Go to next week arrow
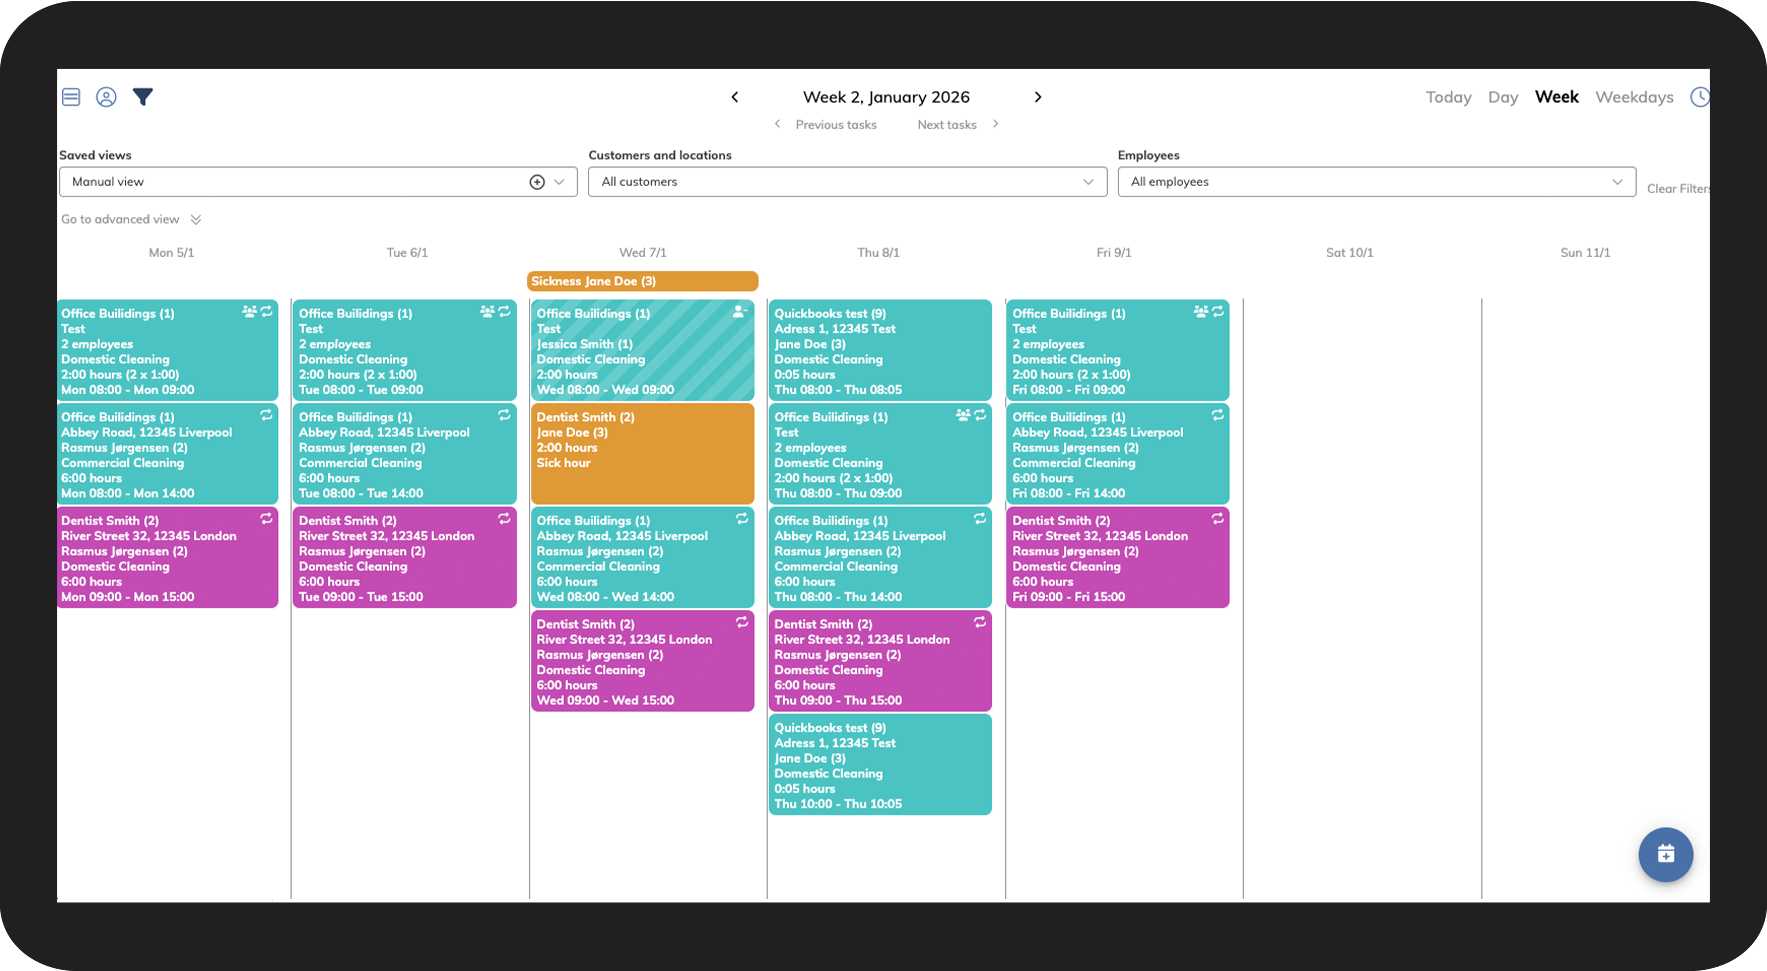This screenshot has width=1767, height=971. (x=1038, y=97)
